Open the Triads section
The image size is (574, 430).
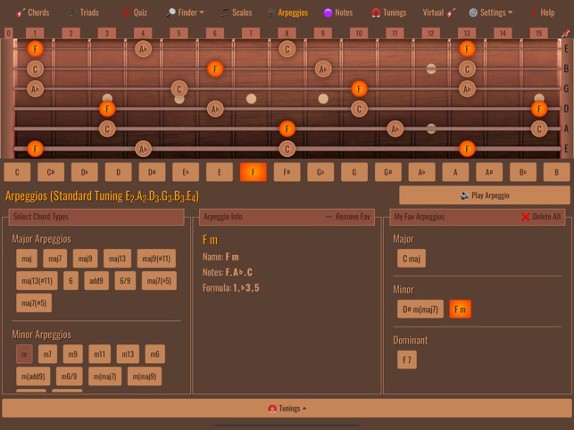[x=84, y=12]
